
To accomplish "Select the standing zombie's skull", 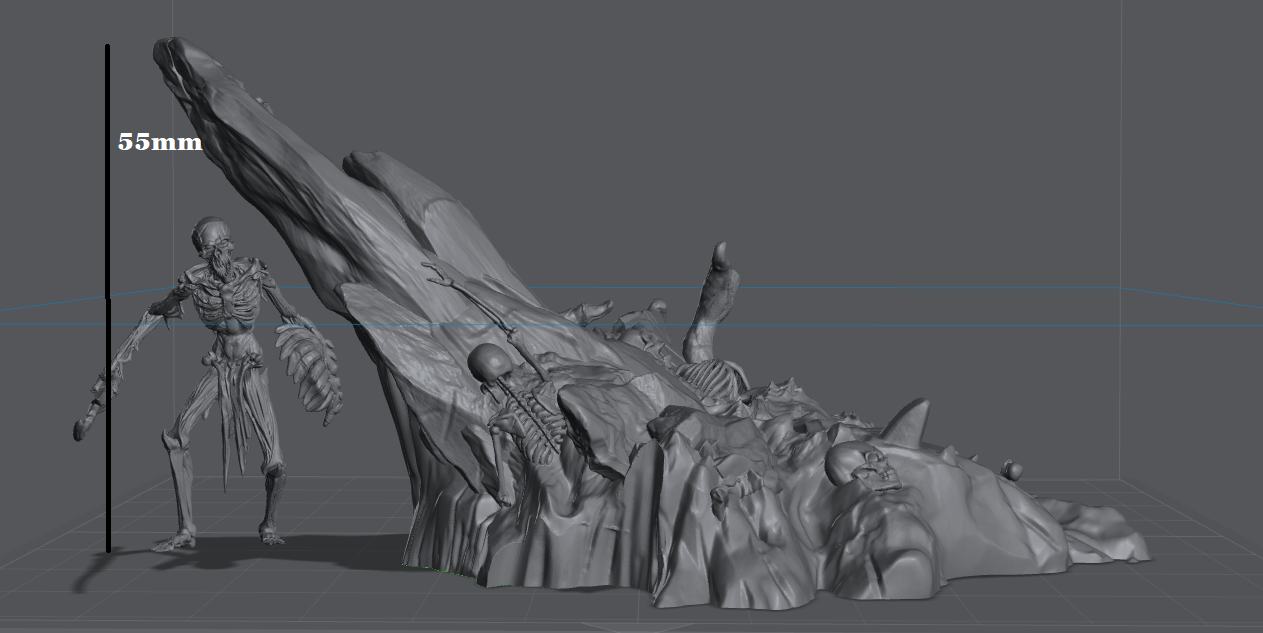I will (x=211, y=236).
